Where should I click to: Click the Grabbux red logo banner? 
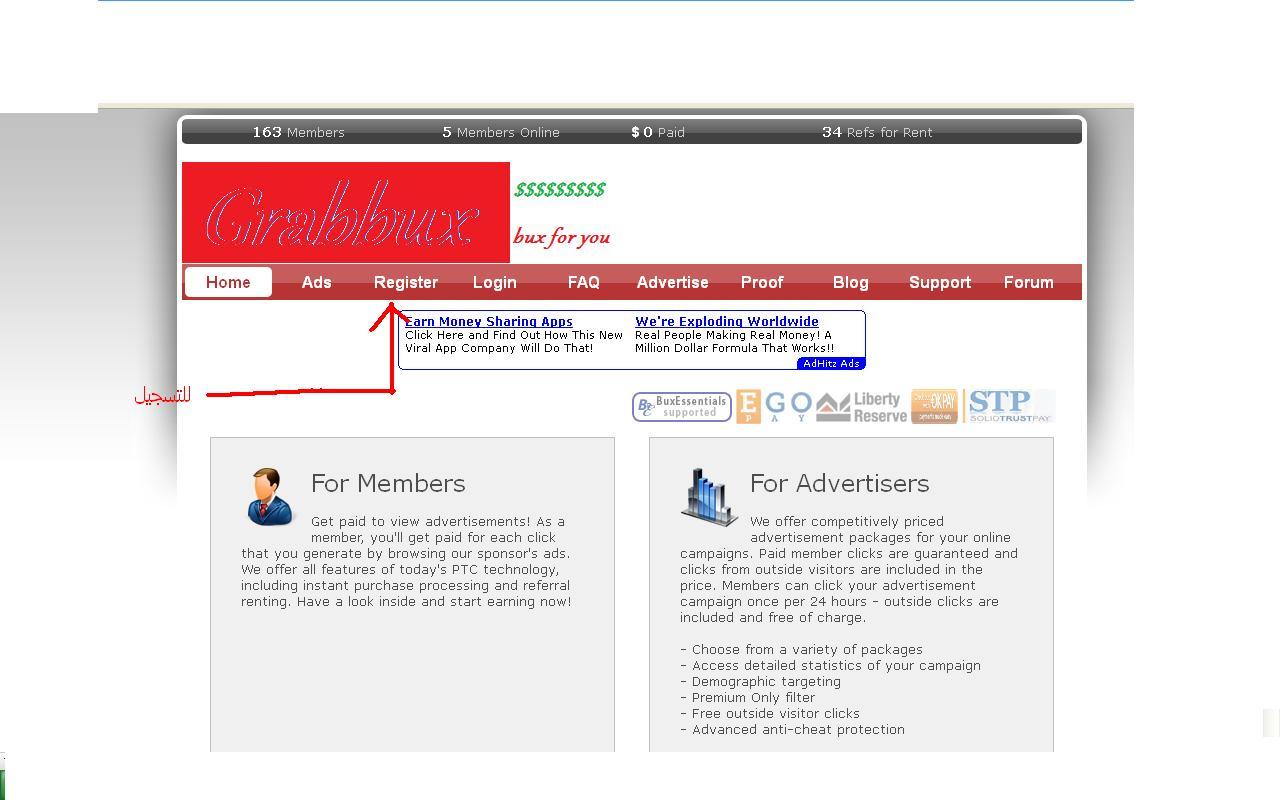point(346,212)
